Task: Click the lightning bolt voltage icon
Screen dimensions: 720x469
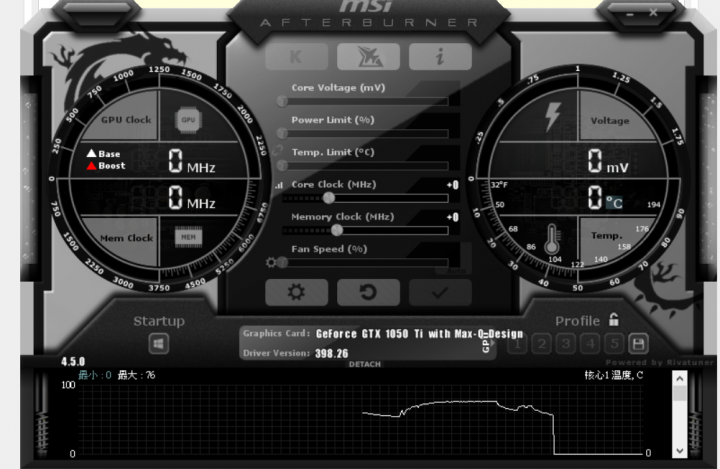Action: coord(553,117)
